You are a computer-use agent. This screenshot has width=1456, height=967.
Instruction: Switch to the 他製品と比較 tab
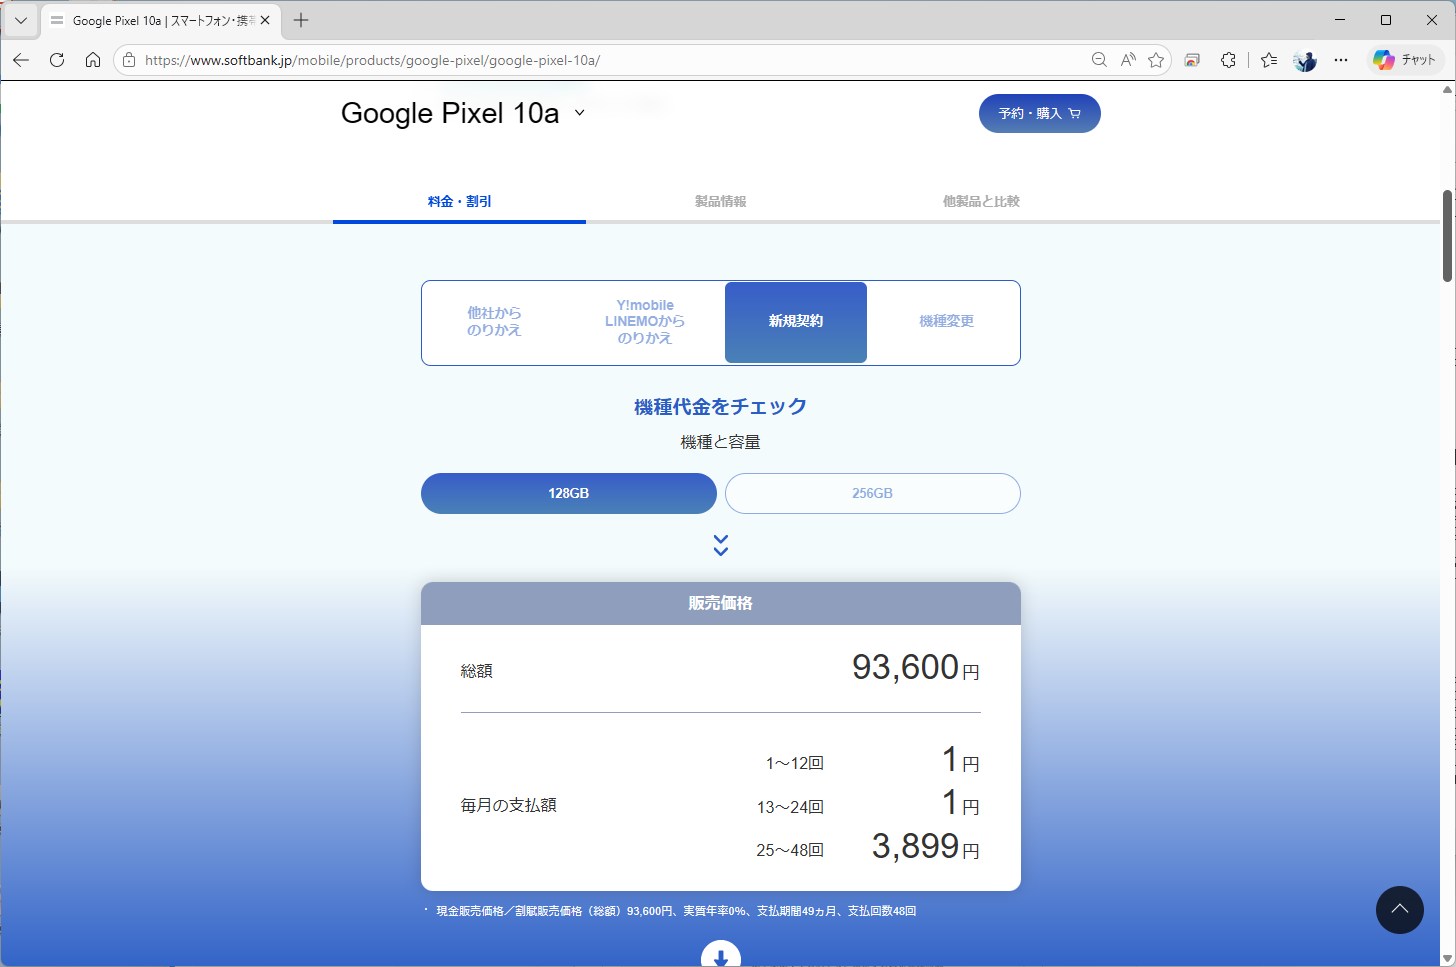point(980,201)
